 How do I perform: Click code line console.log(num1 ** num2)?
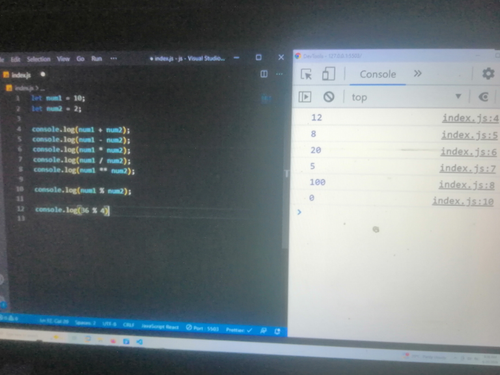pyautogui.click(x=84, y=170)
